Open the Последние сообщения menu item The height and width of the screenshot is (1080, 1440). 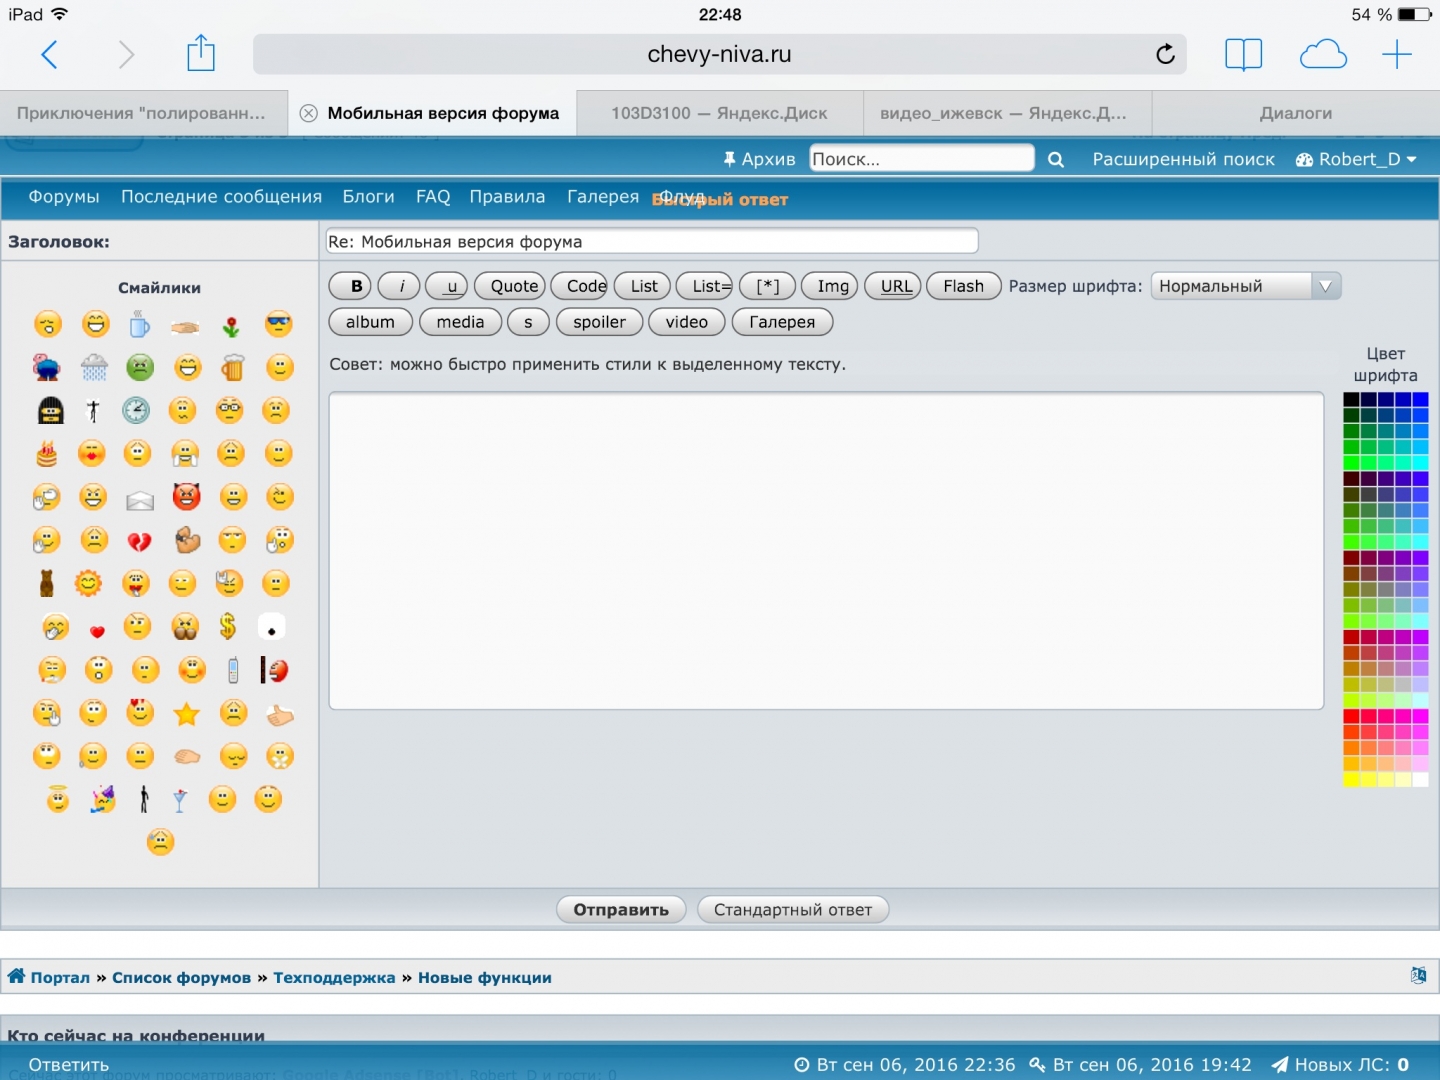click(x=221, y=197)
